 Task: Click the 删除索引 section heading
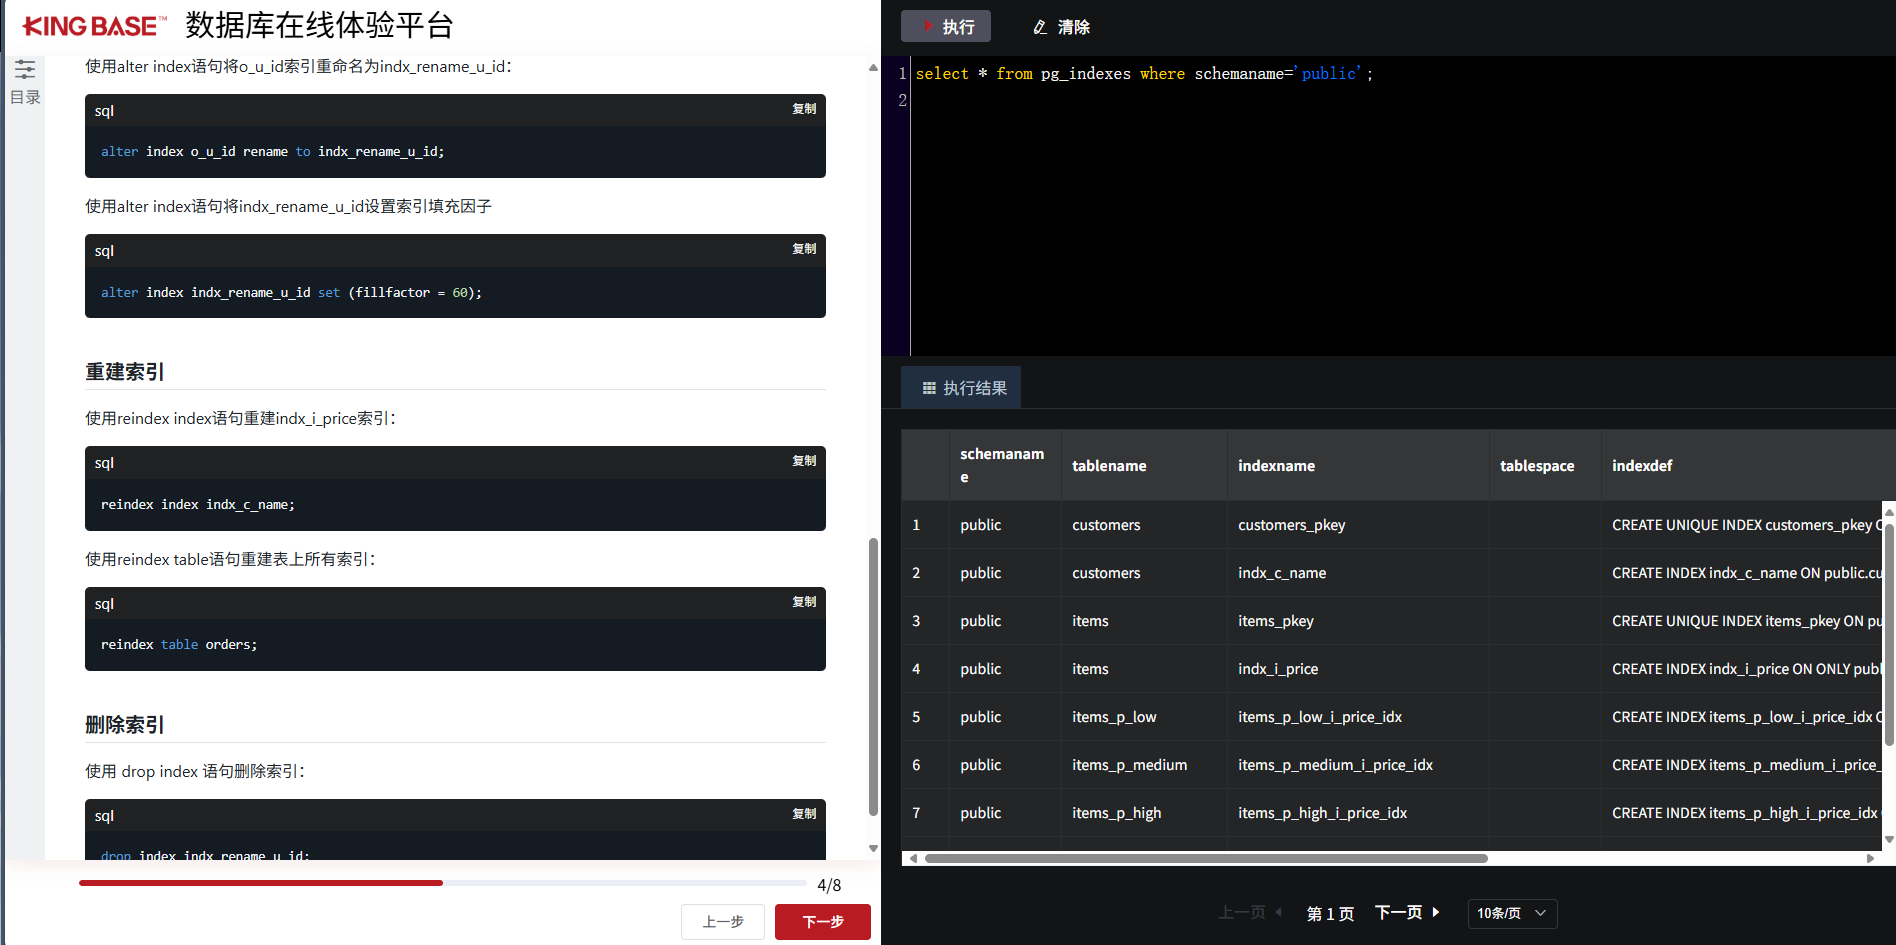[x=125, y=725]
